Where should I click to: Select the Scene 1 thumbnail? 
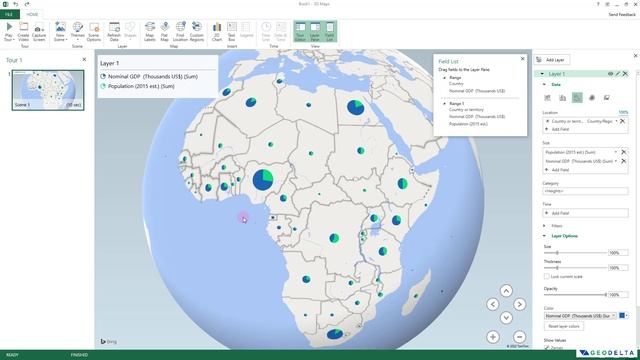(x=48, y=90)
